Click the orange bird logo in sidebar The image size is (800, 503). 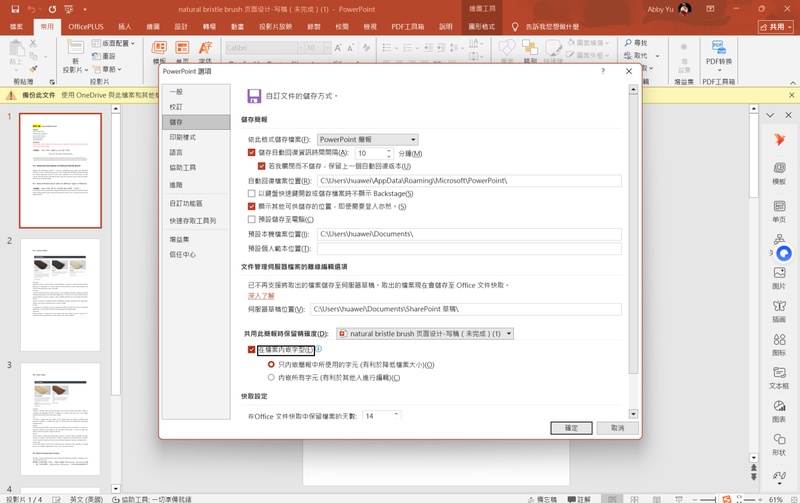point(779,139)
